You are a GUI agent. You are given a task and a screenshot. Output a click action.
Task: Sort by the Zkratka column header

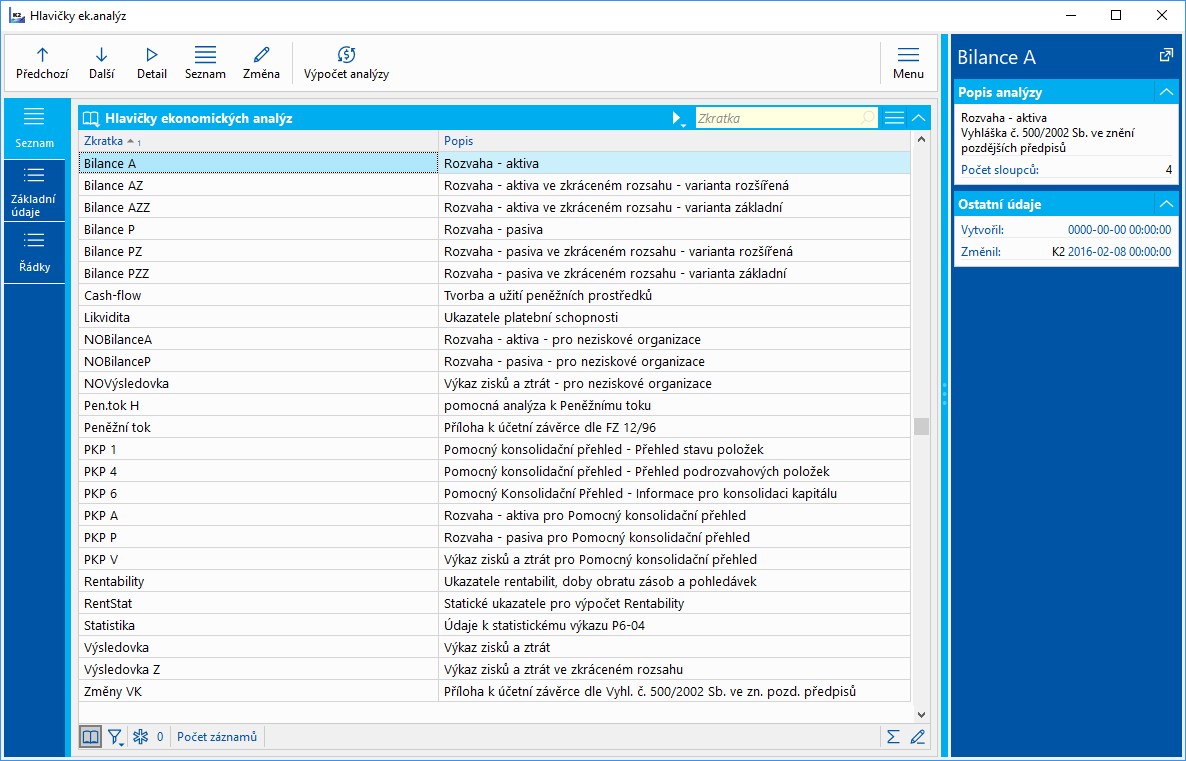[x=258, y=141]
